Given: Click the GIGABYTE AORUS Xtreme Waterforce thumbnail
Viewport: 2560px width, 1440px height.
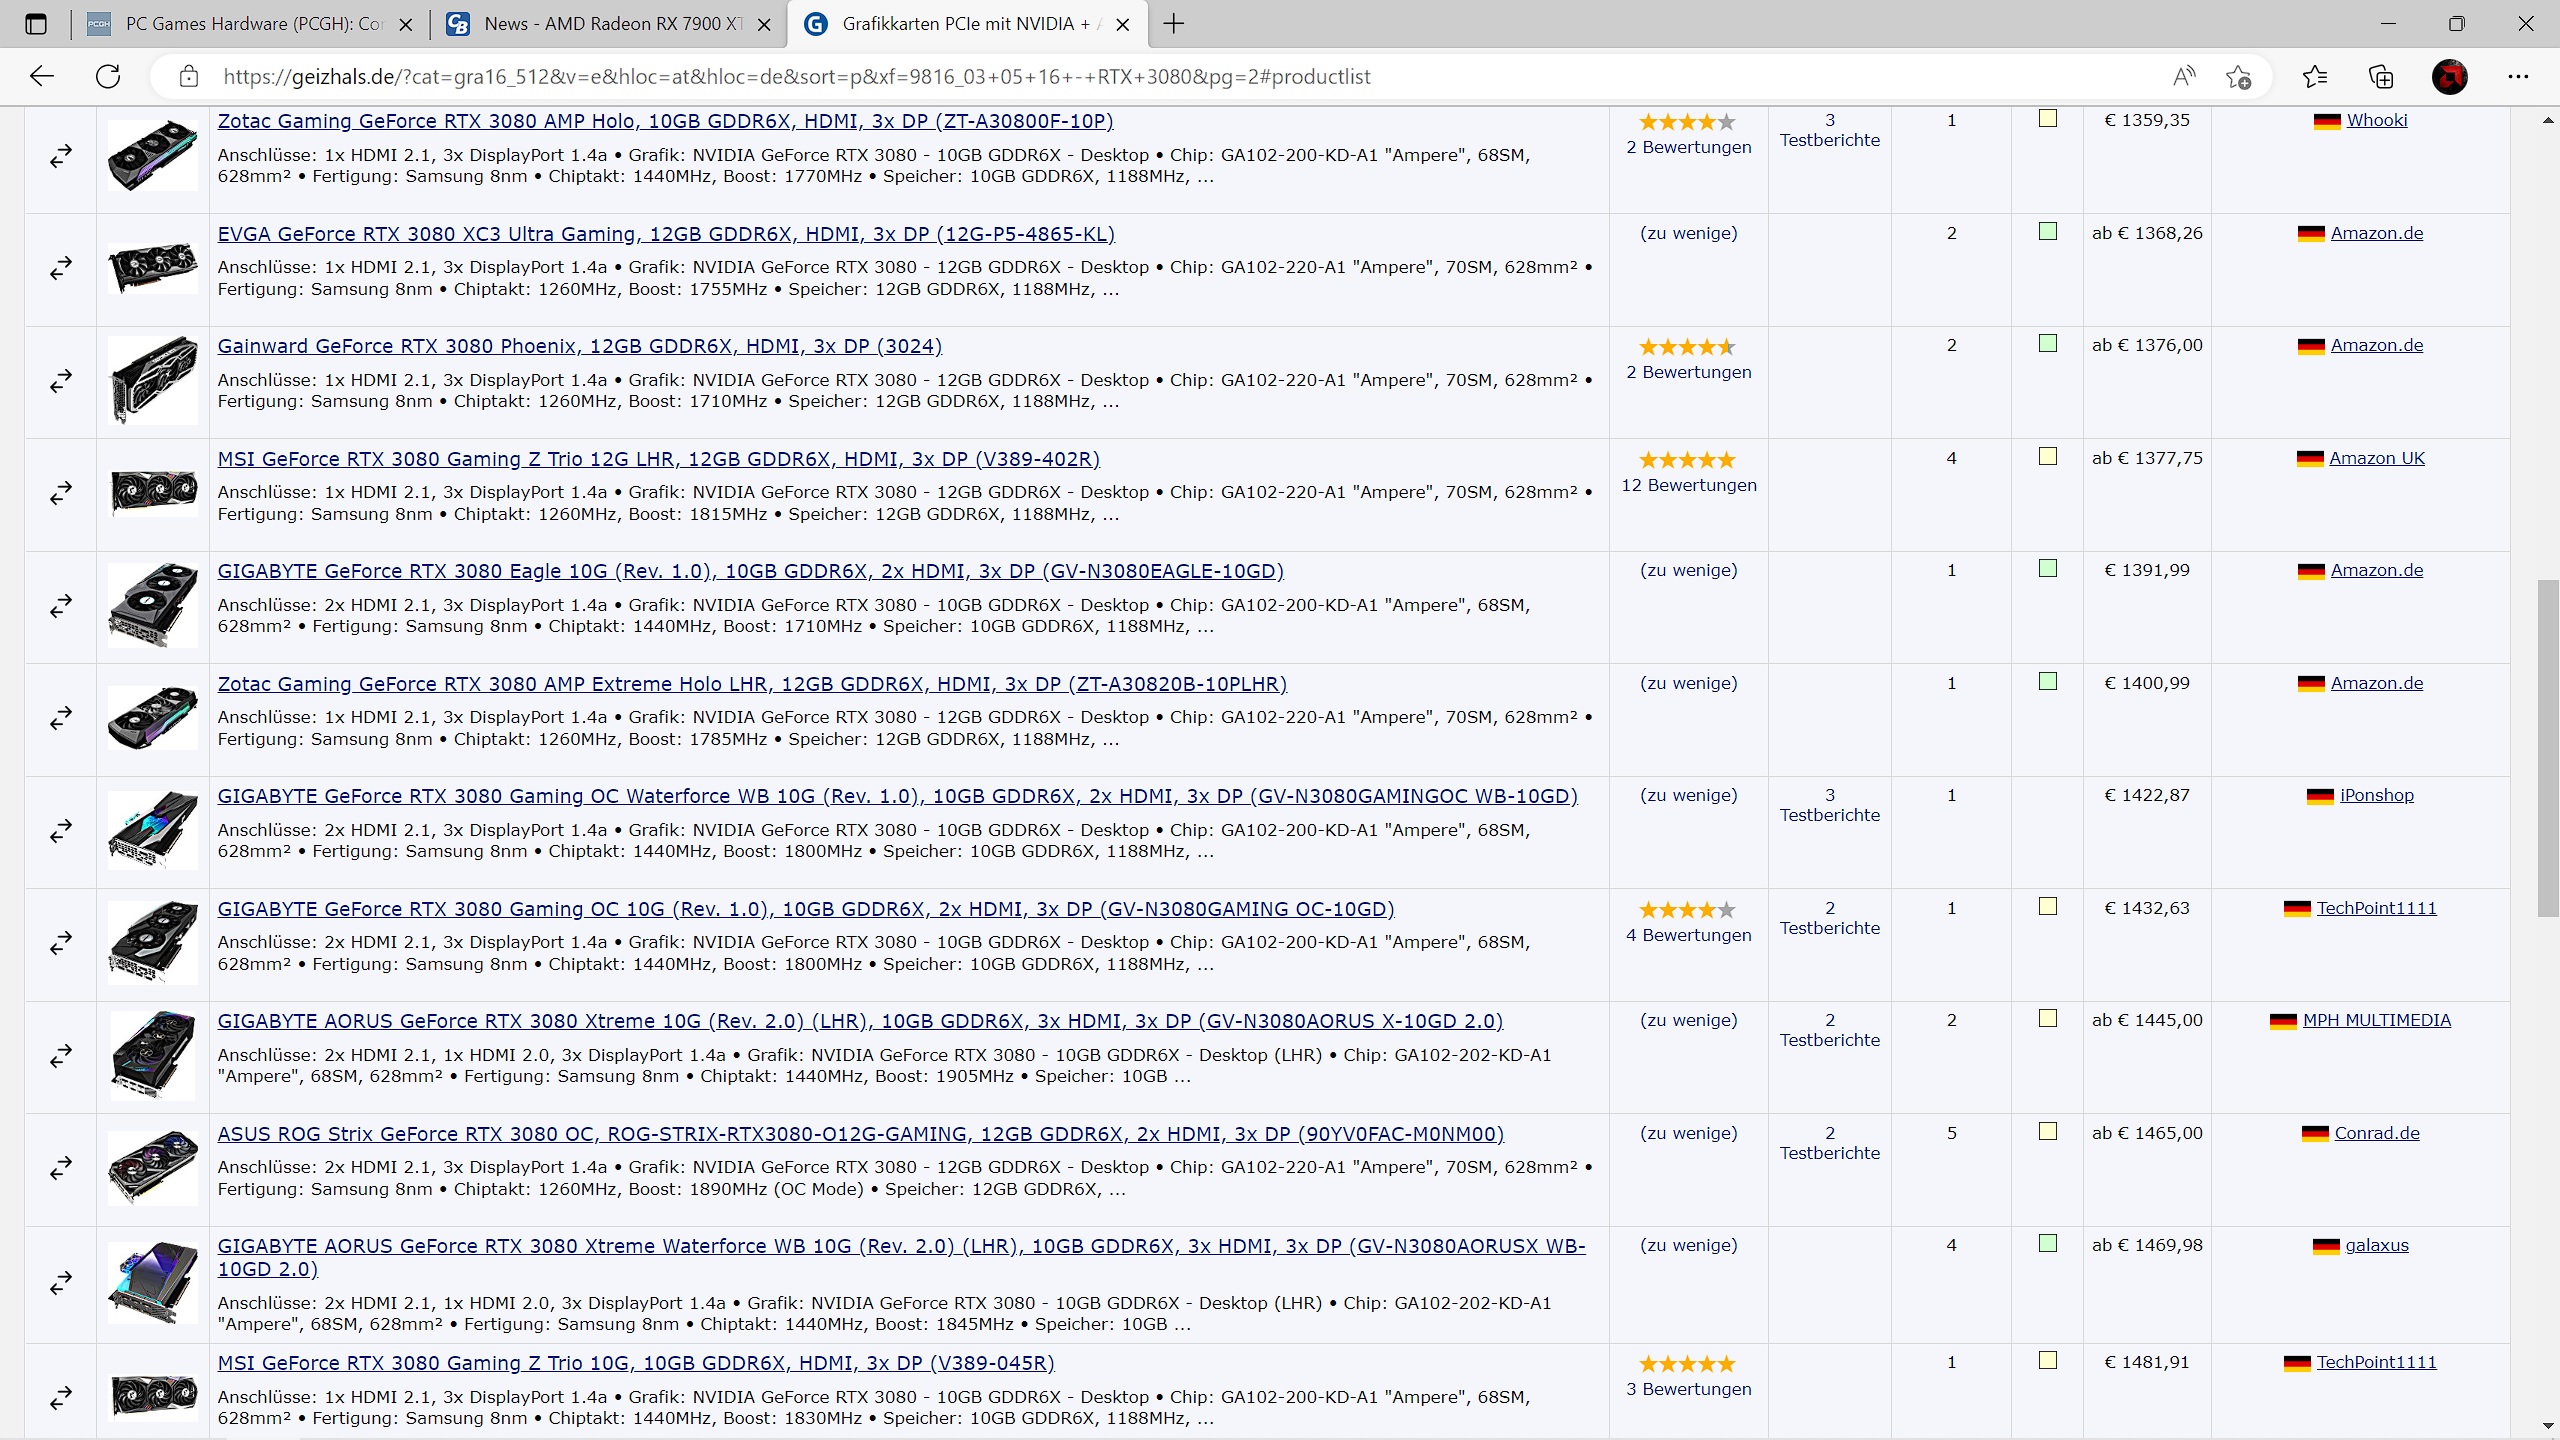Looking at the screenshot, I should 153,1282.
